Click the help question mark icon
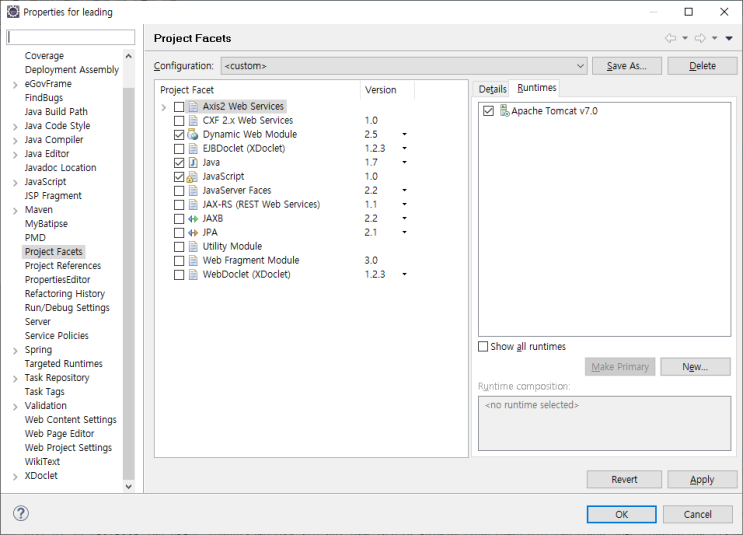Screen dimensions: 743x535 coord(21,513)
